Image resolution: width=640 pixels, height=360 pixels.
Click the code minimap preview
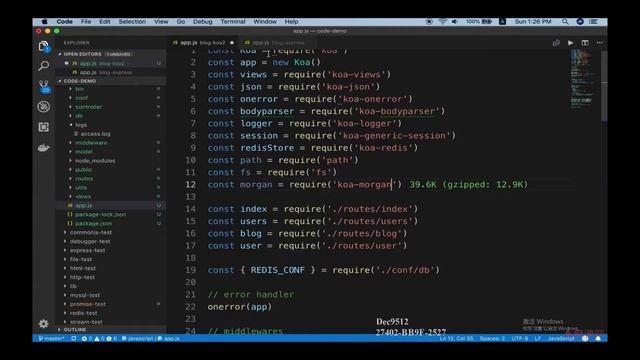pyautogui.click(x=583, y=80)
